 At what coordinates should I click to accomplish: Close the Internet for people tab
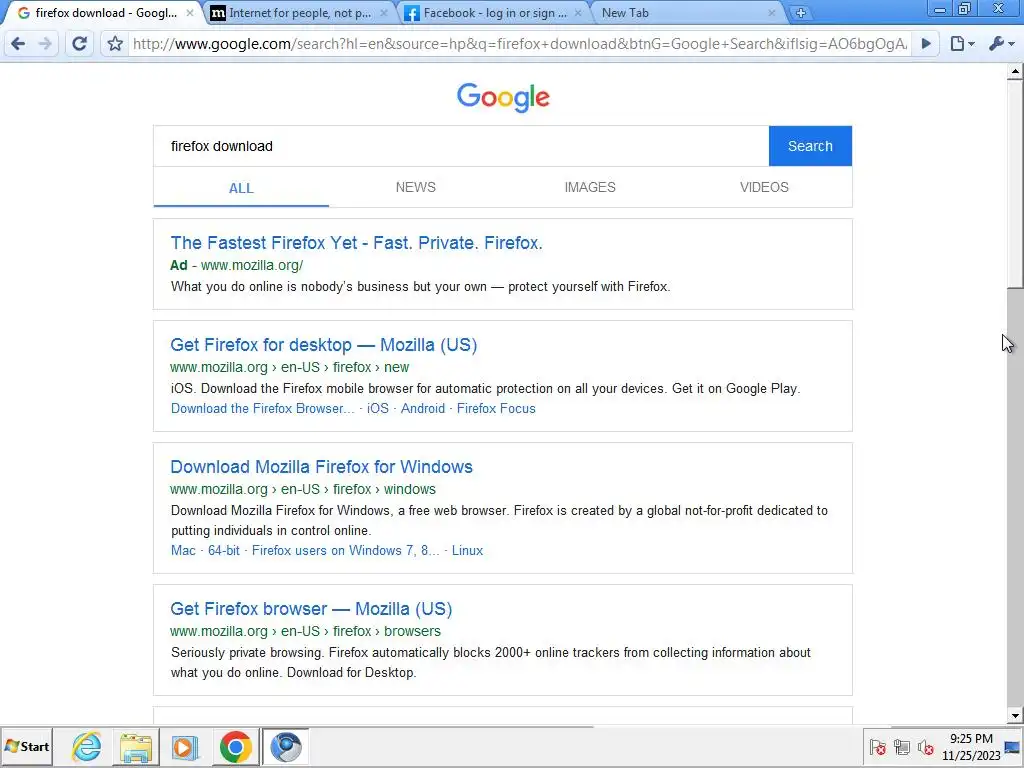pyautogui.click(x=384, y=13)
